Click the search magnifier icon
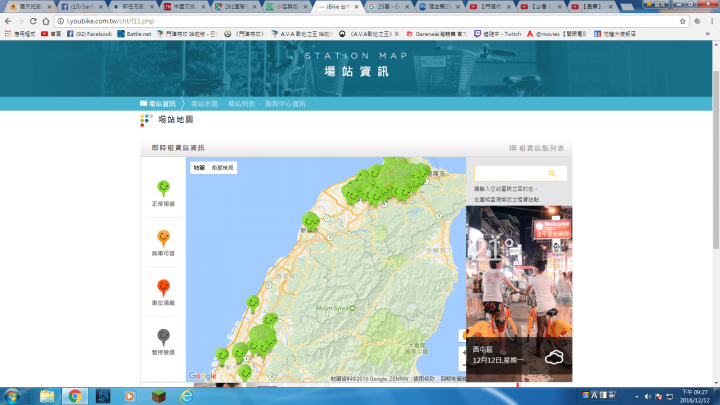 coord(552,173)
